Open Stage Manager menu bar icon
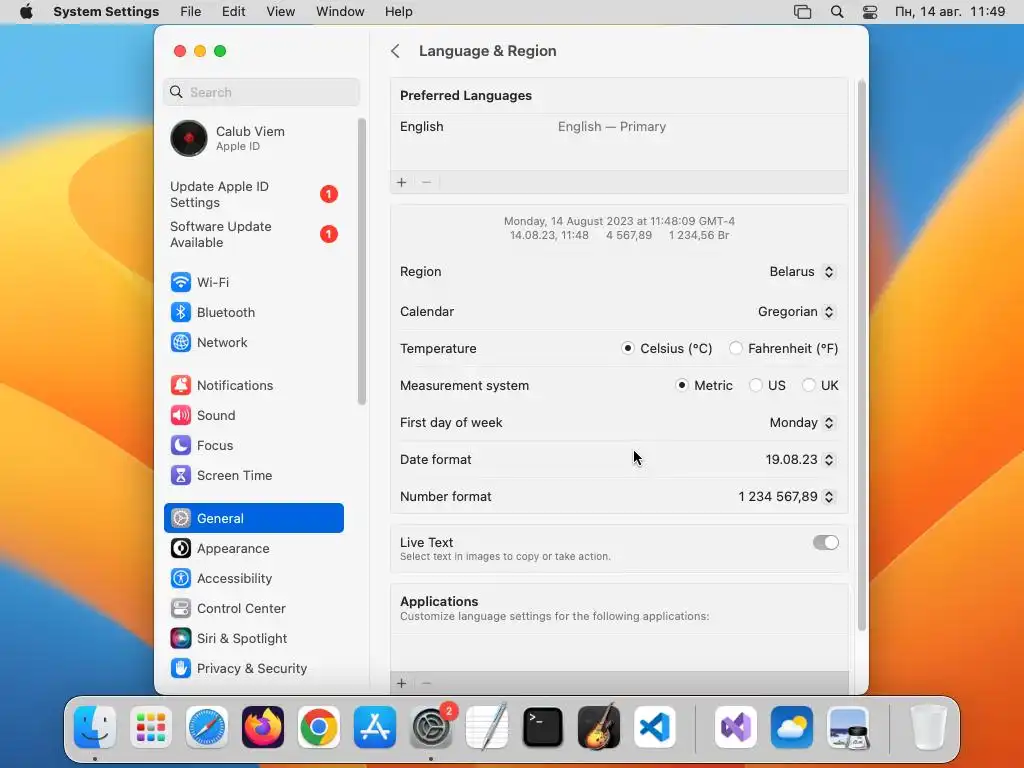This screenshot has height=768, width=1024. pyautogui.click(x=803, y=12)
